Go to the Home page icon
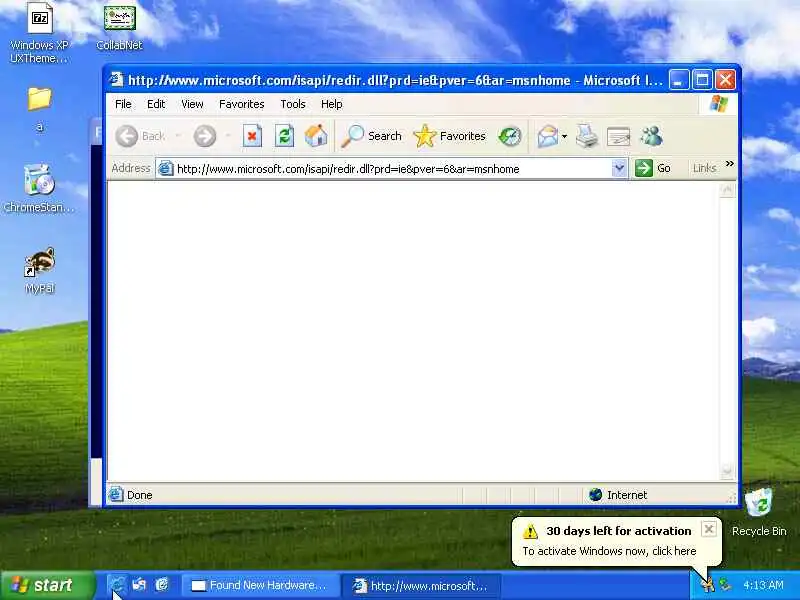 pyautogui.click(x=316, y=136)
